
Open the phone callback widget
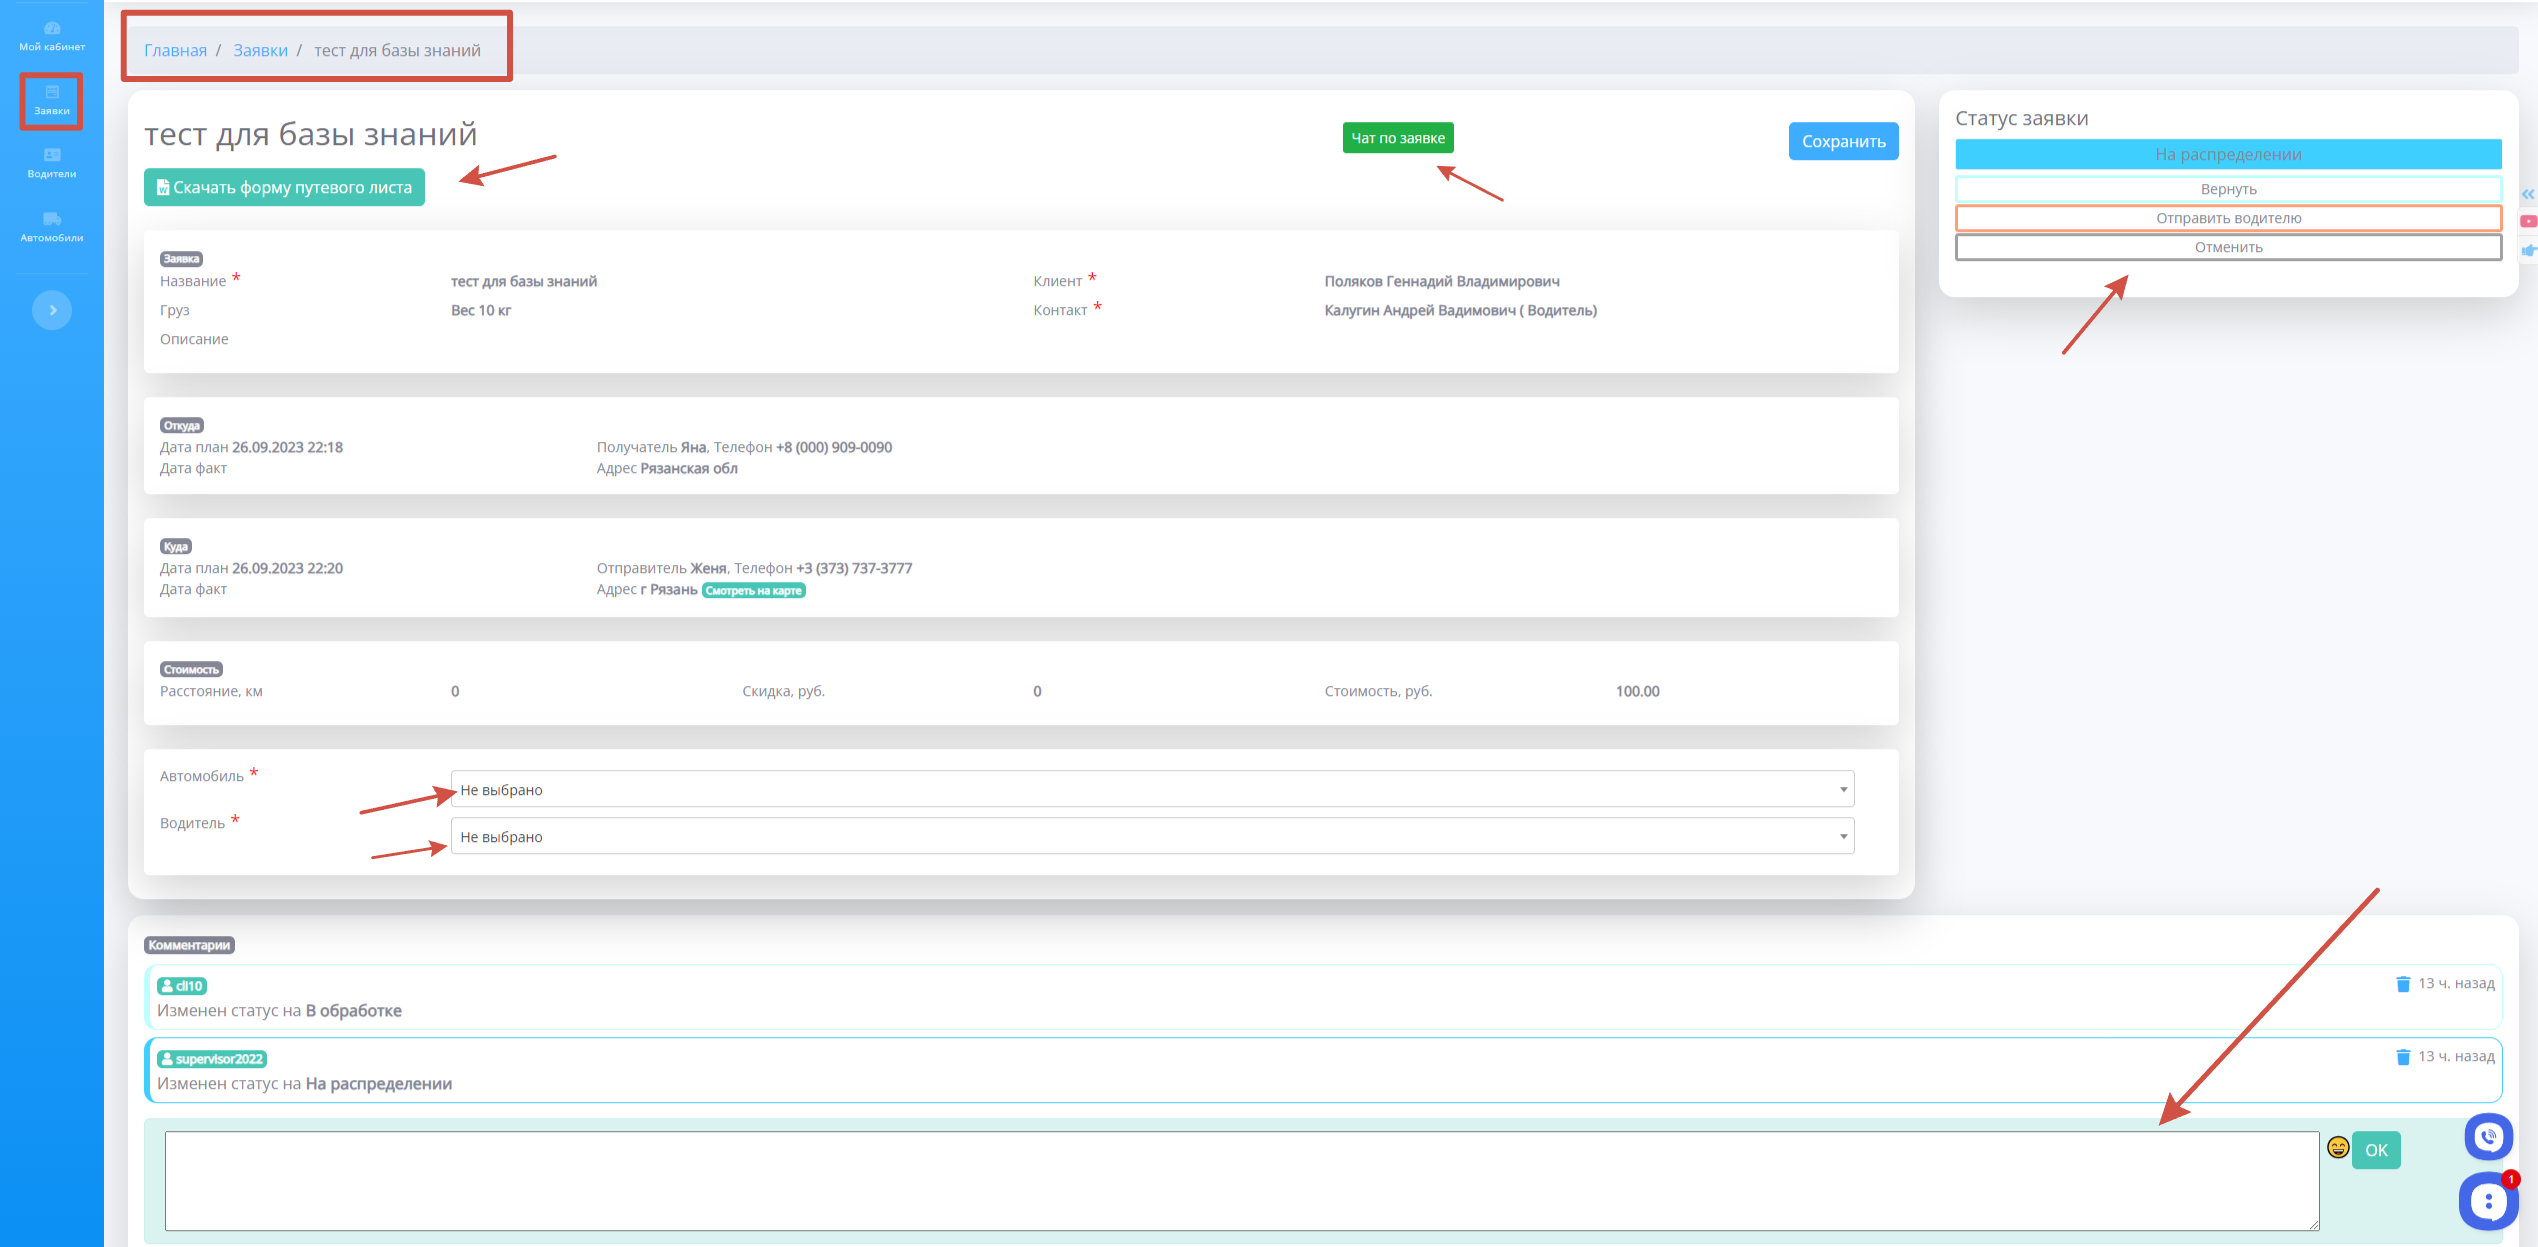[2488, 1137]
